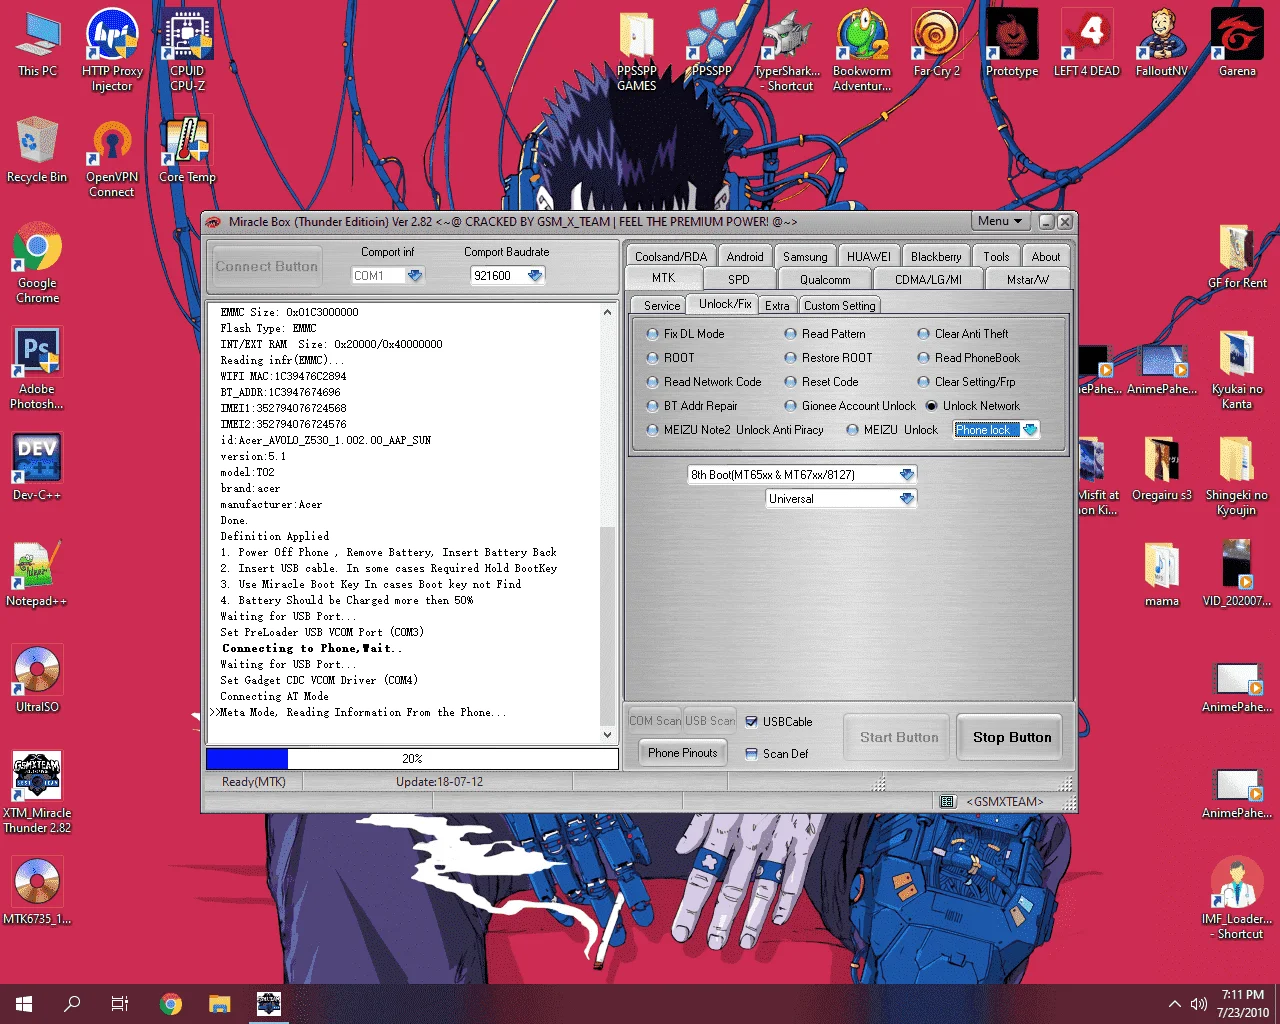Open the This PC desktop icon
Viewport: 1280px width, 1024px height.
(x=37, y=45)
